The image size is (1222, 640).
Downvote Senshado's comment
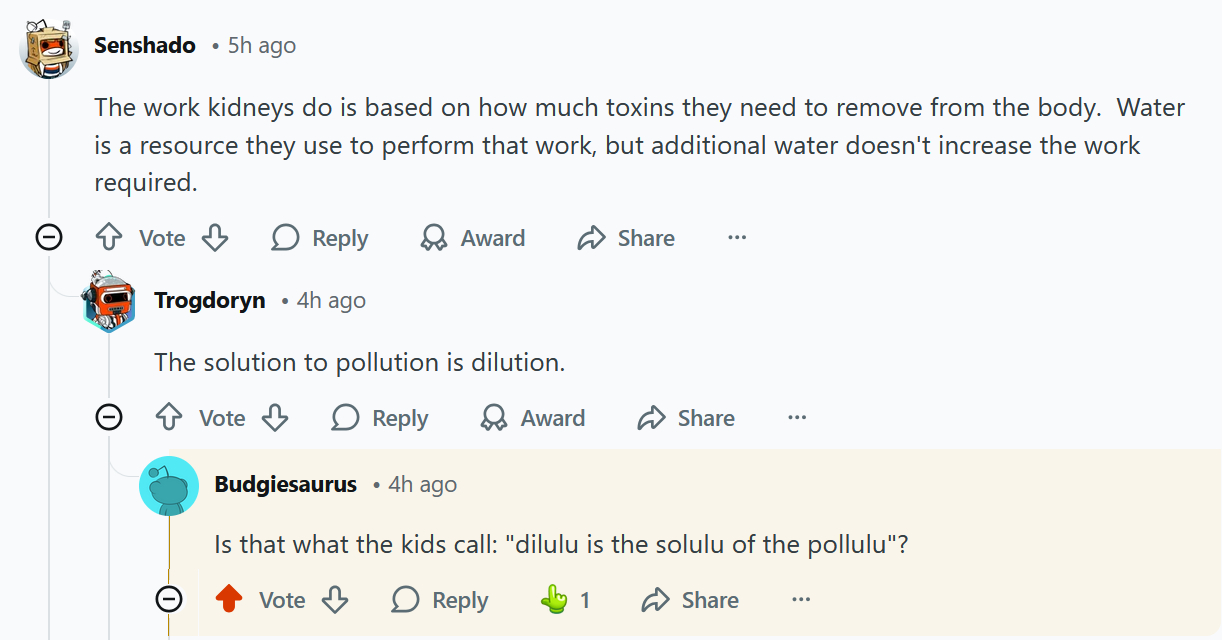(x=215, y=238)
